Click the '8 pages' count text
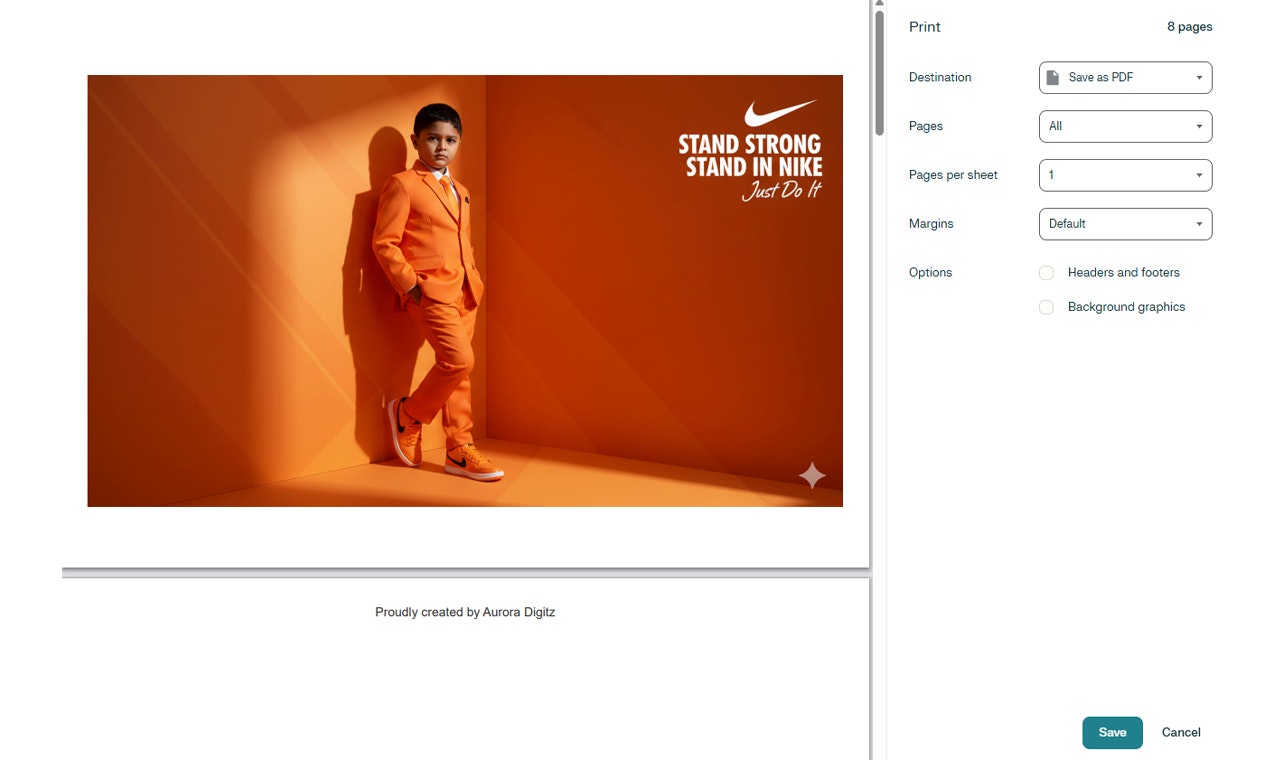This screenshot has height=760, width=1280. [1190, 27]
